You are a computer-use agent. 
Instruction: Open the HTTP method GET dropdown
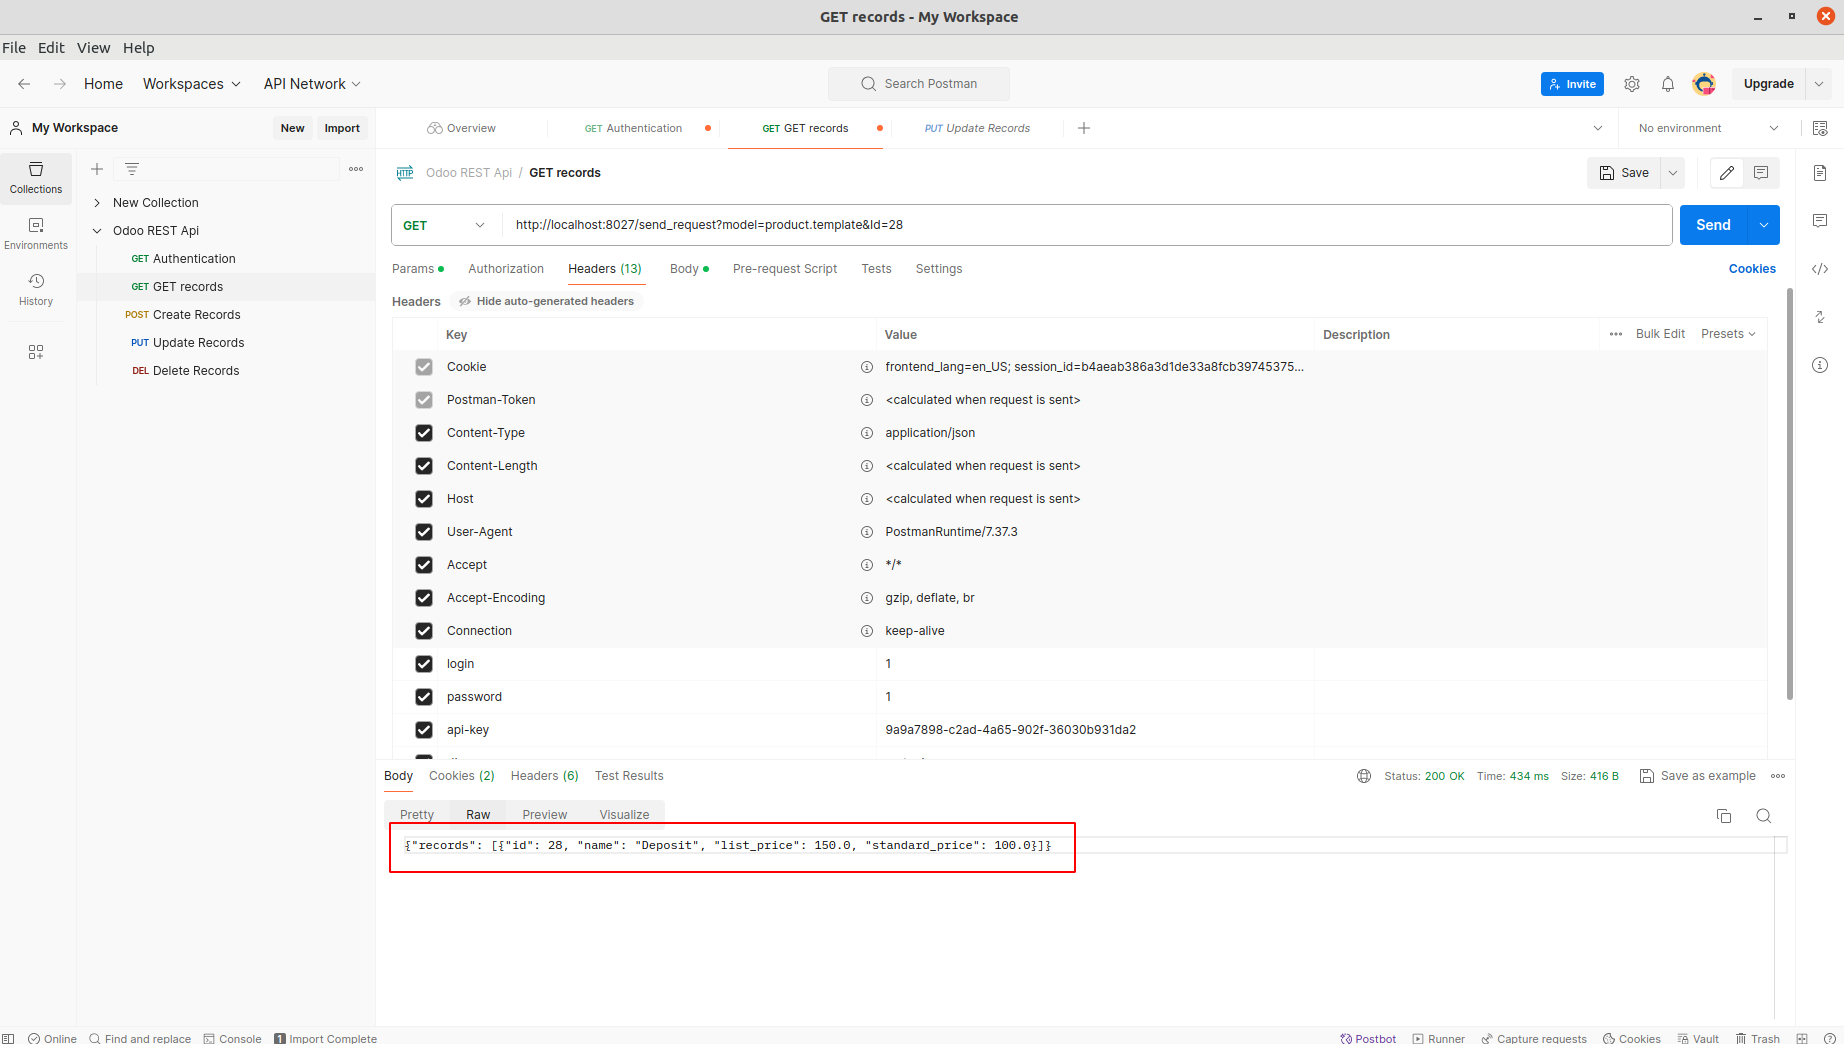(444, 225)
